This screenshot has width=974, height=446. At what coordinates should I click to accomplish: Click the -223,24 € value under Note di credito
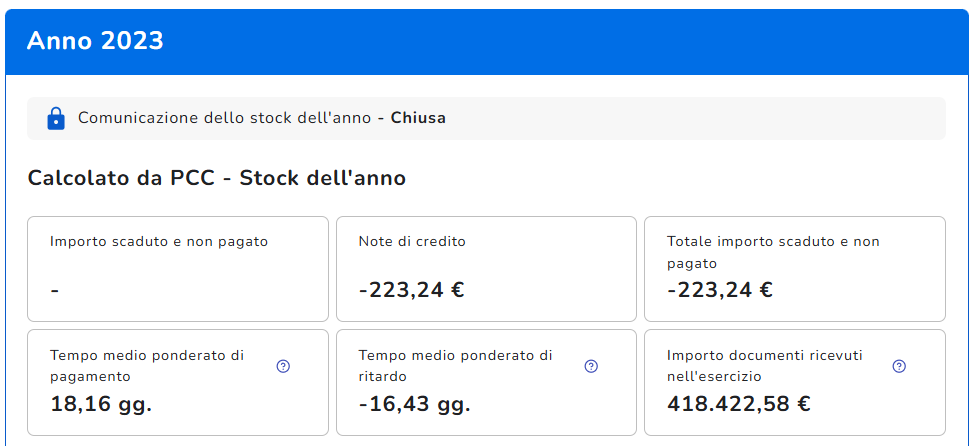click(411, 290)
